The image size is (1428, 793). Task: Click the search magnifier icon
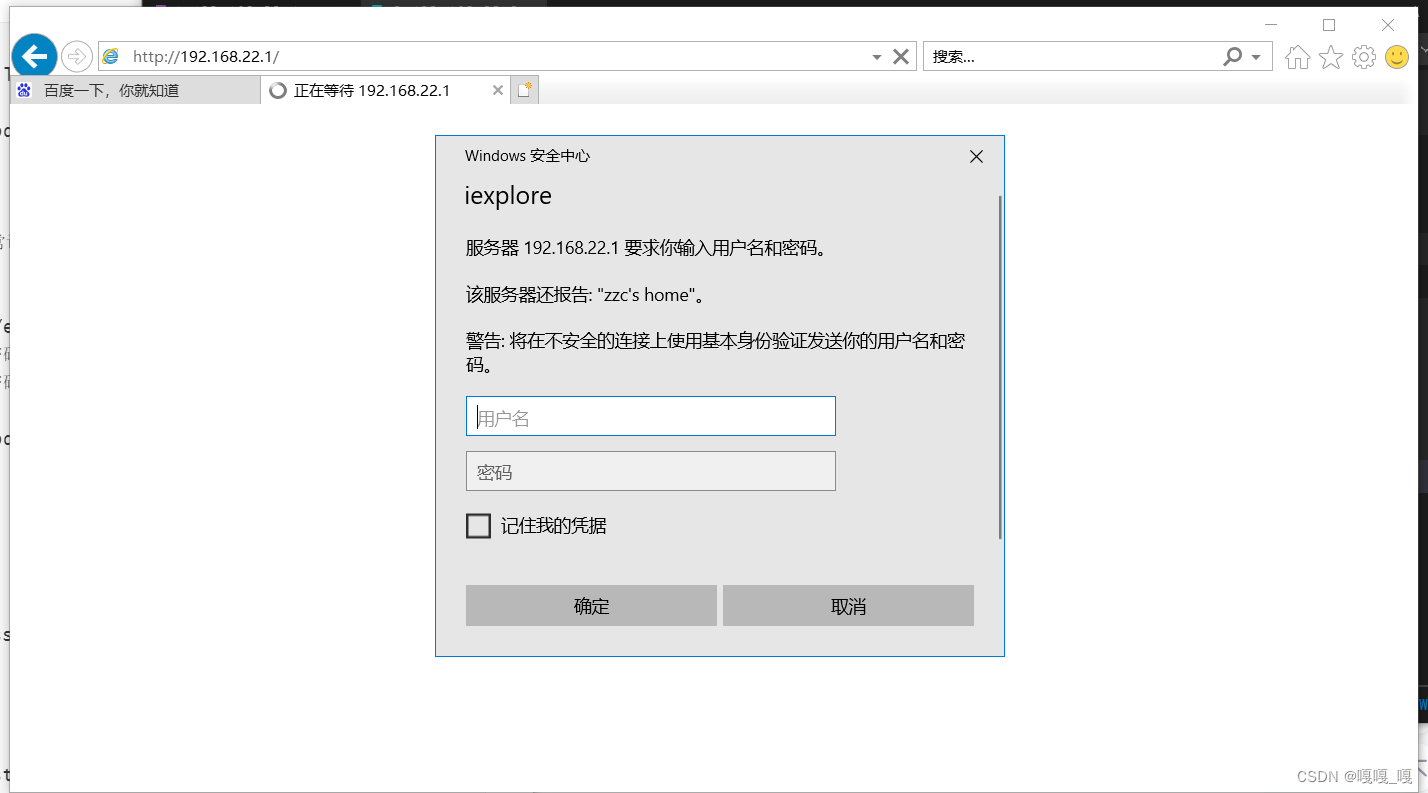(1233, 57)
